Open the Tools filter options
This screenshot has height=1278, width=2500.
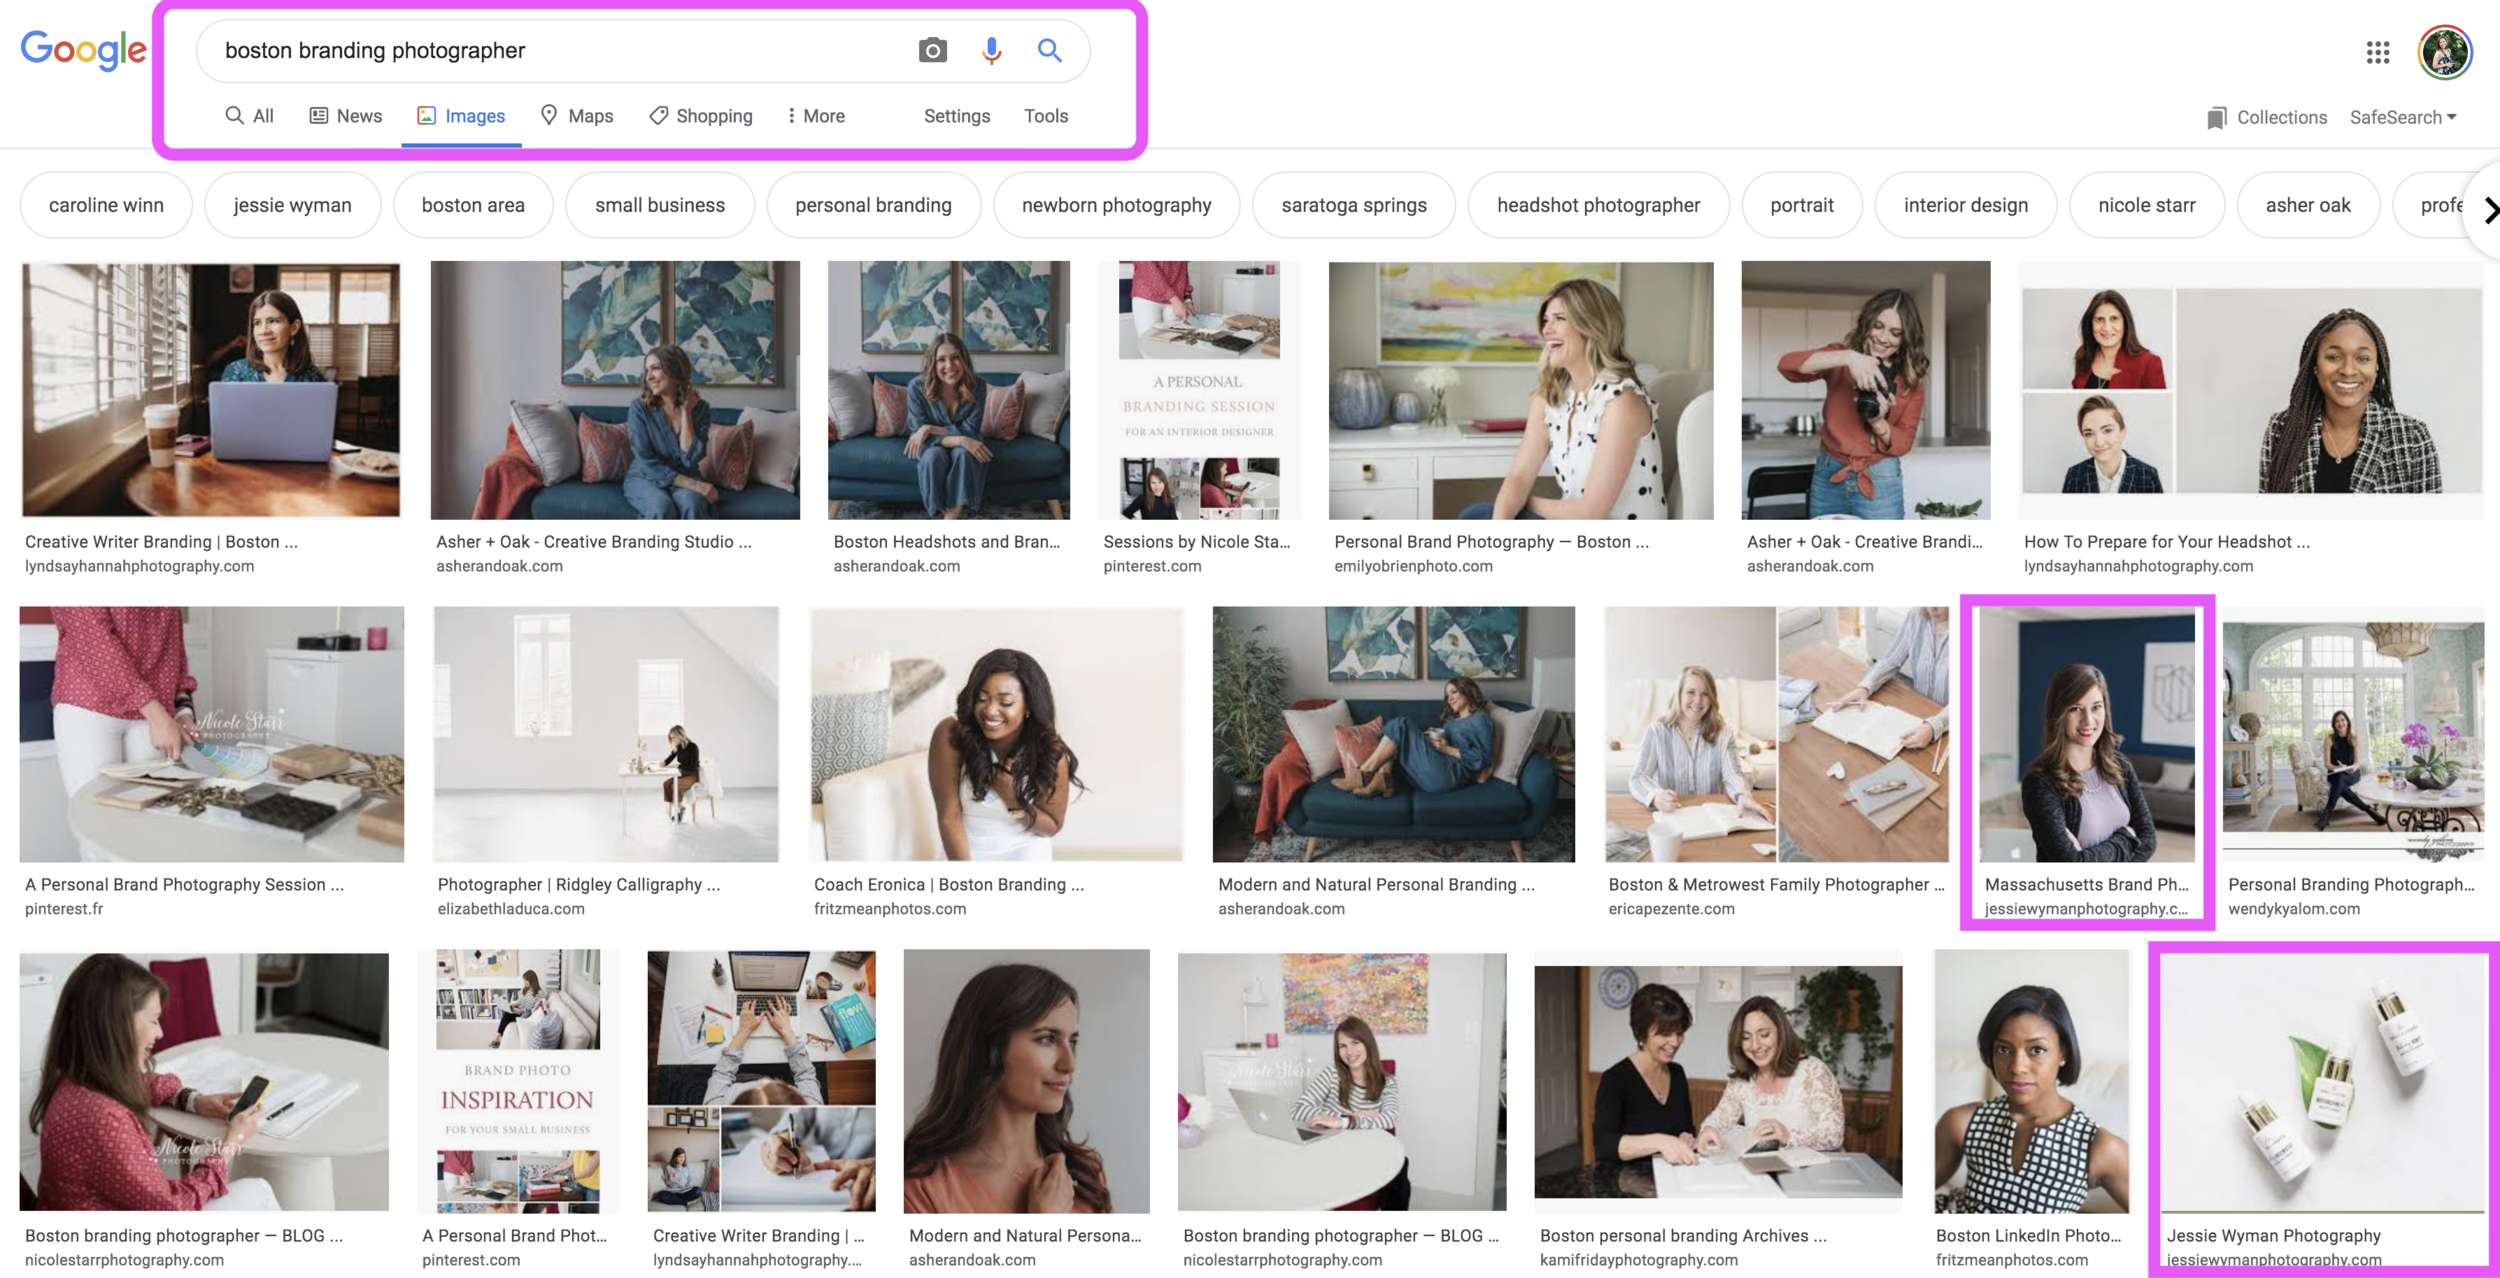tap(1046, 116)
